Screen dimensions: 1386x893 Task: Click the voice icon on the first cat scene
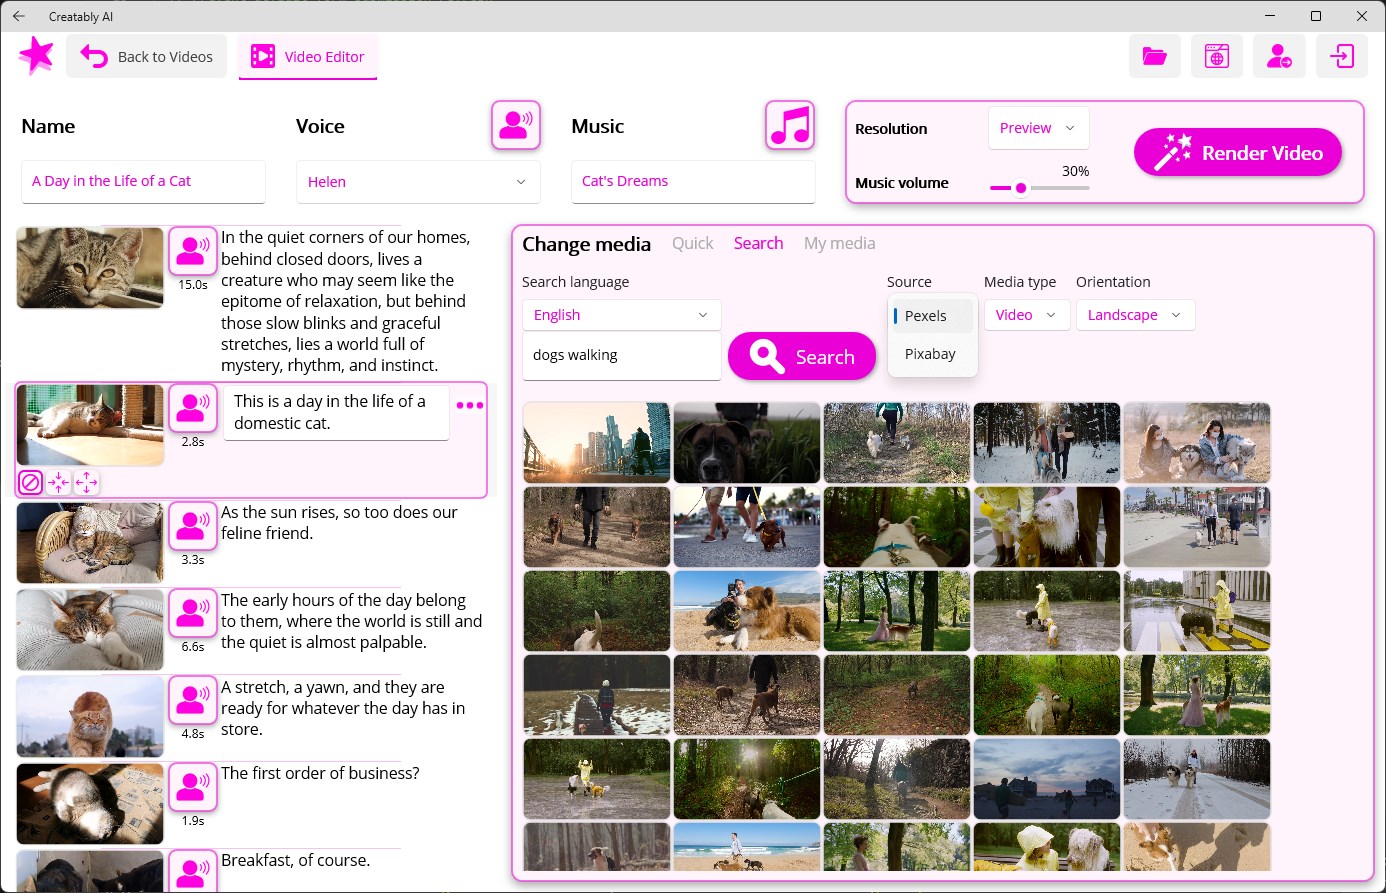click(x=192, y=249)
